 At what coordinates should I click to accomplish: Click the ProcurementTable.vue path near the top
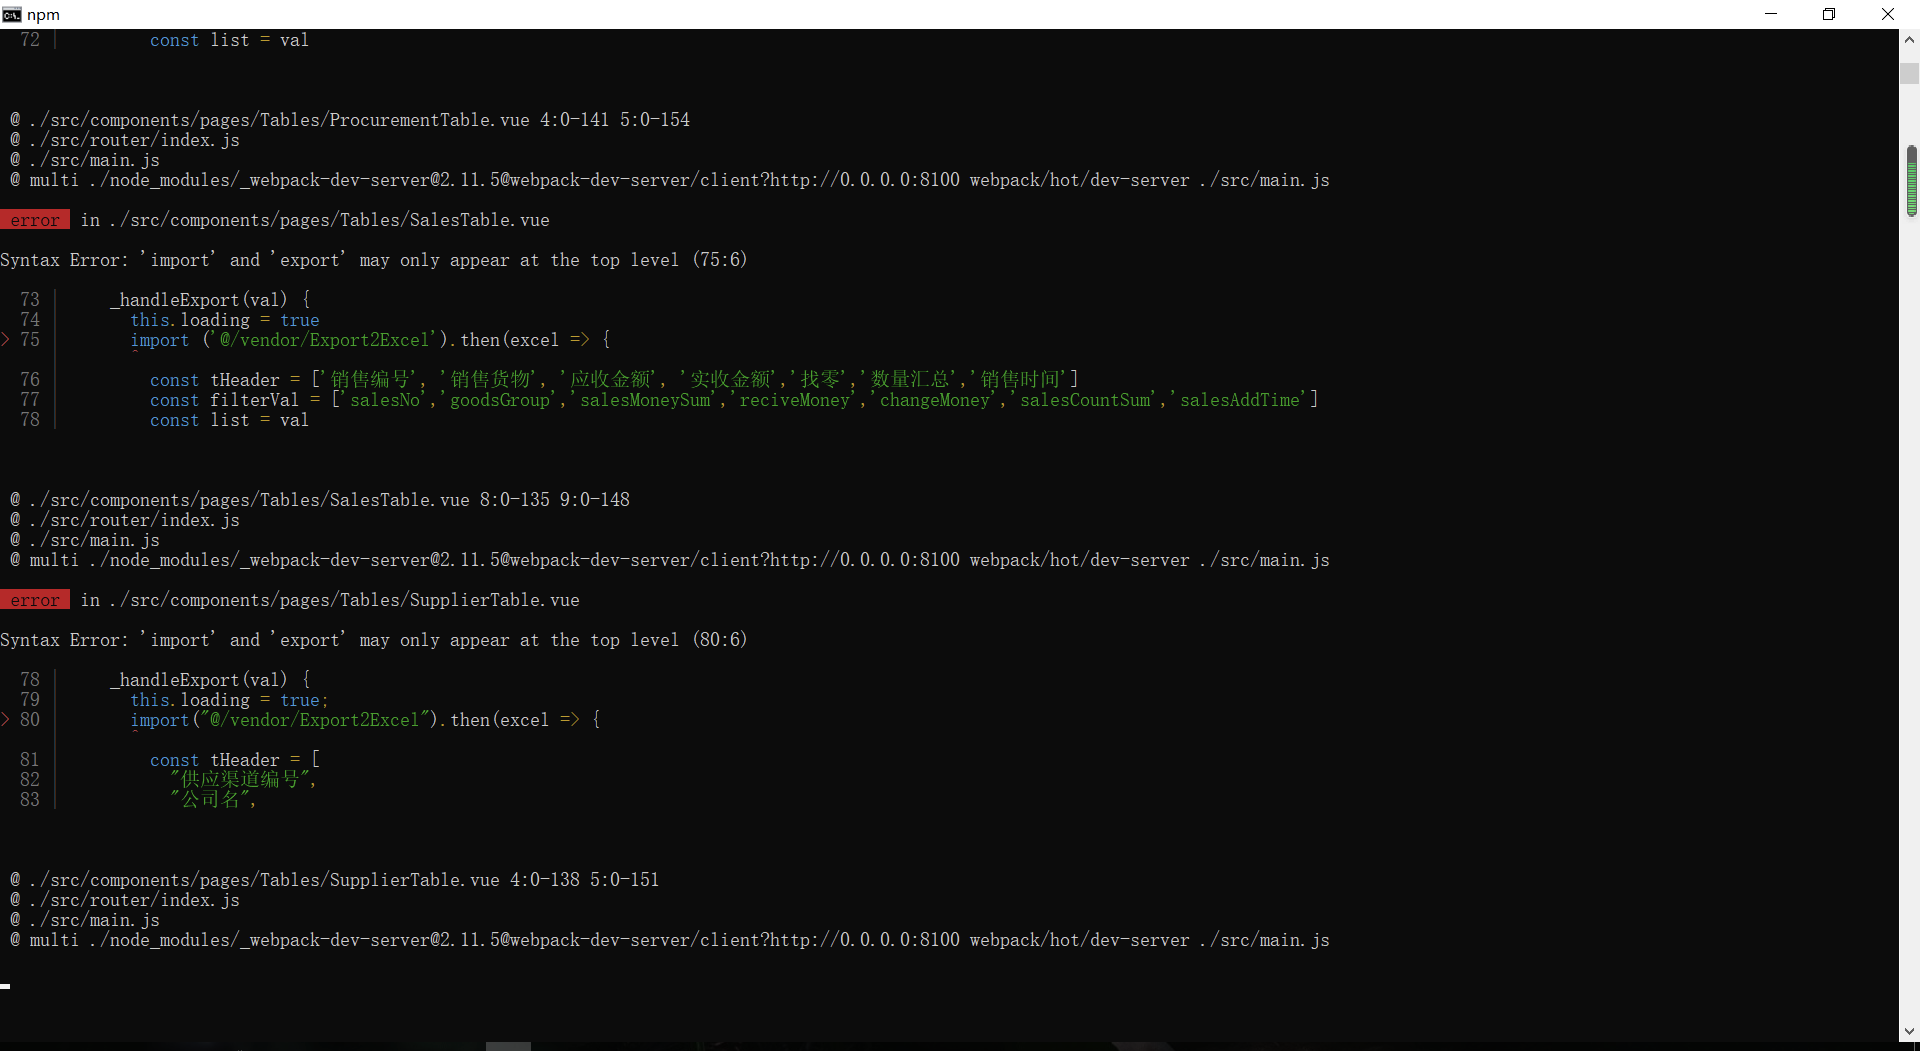point(280,119)
